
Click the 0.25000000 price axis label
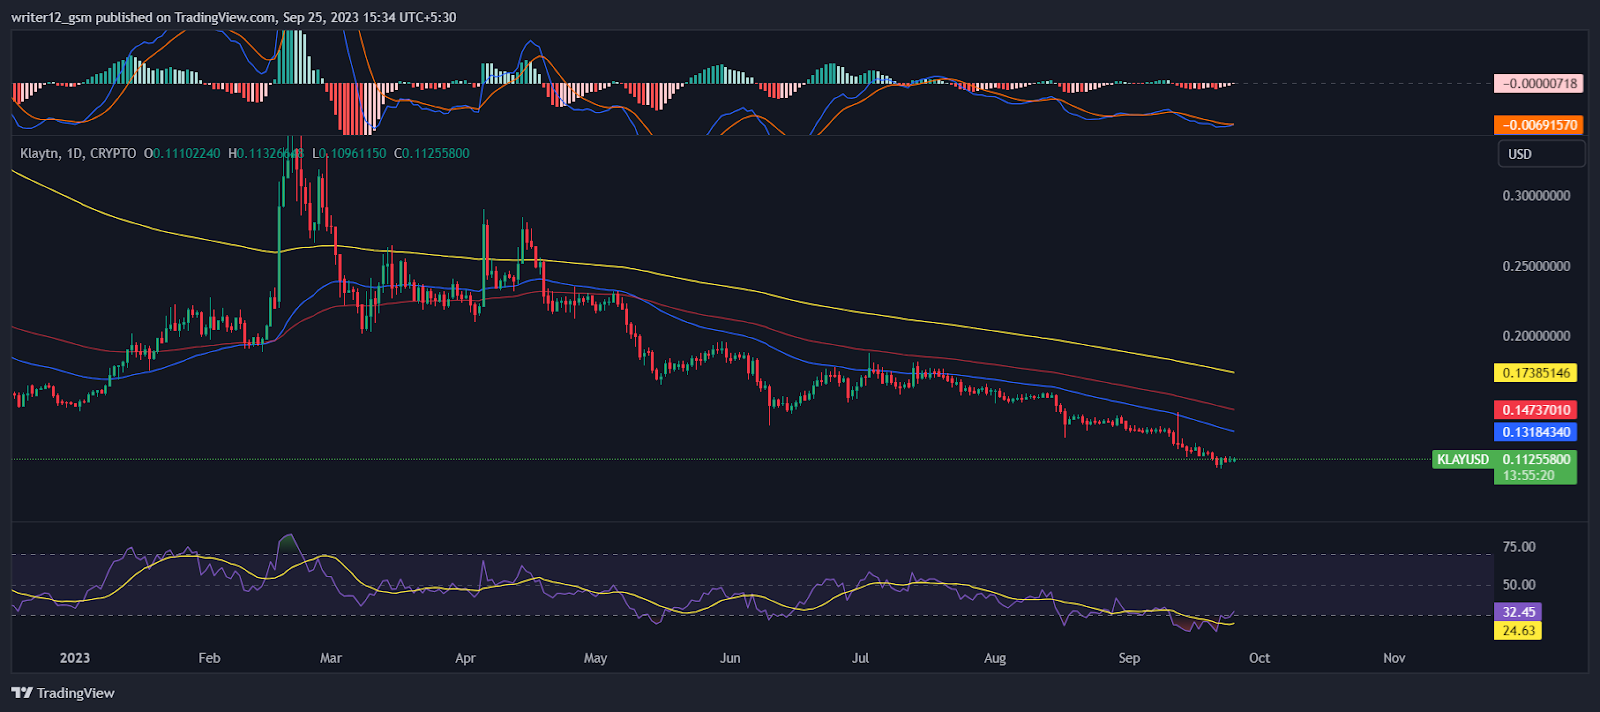coord(1536,266)
